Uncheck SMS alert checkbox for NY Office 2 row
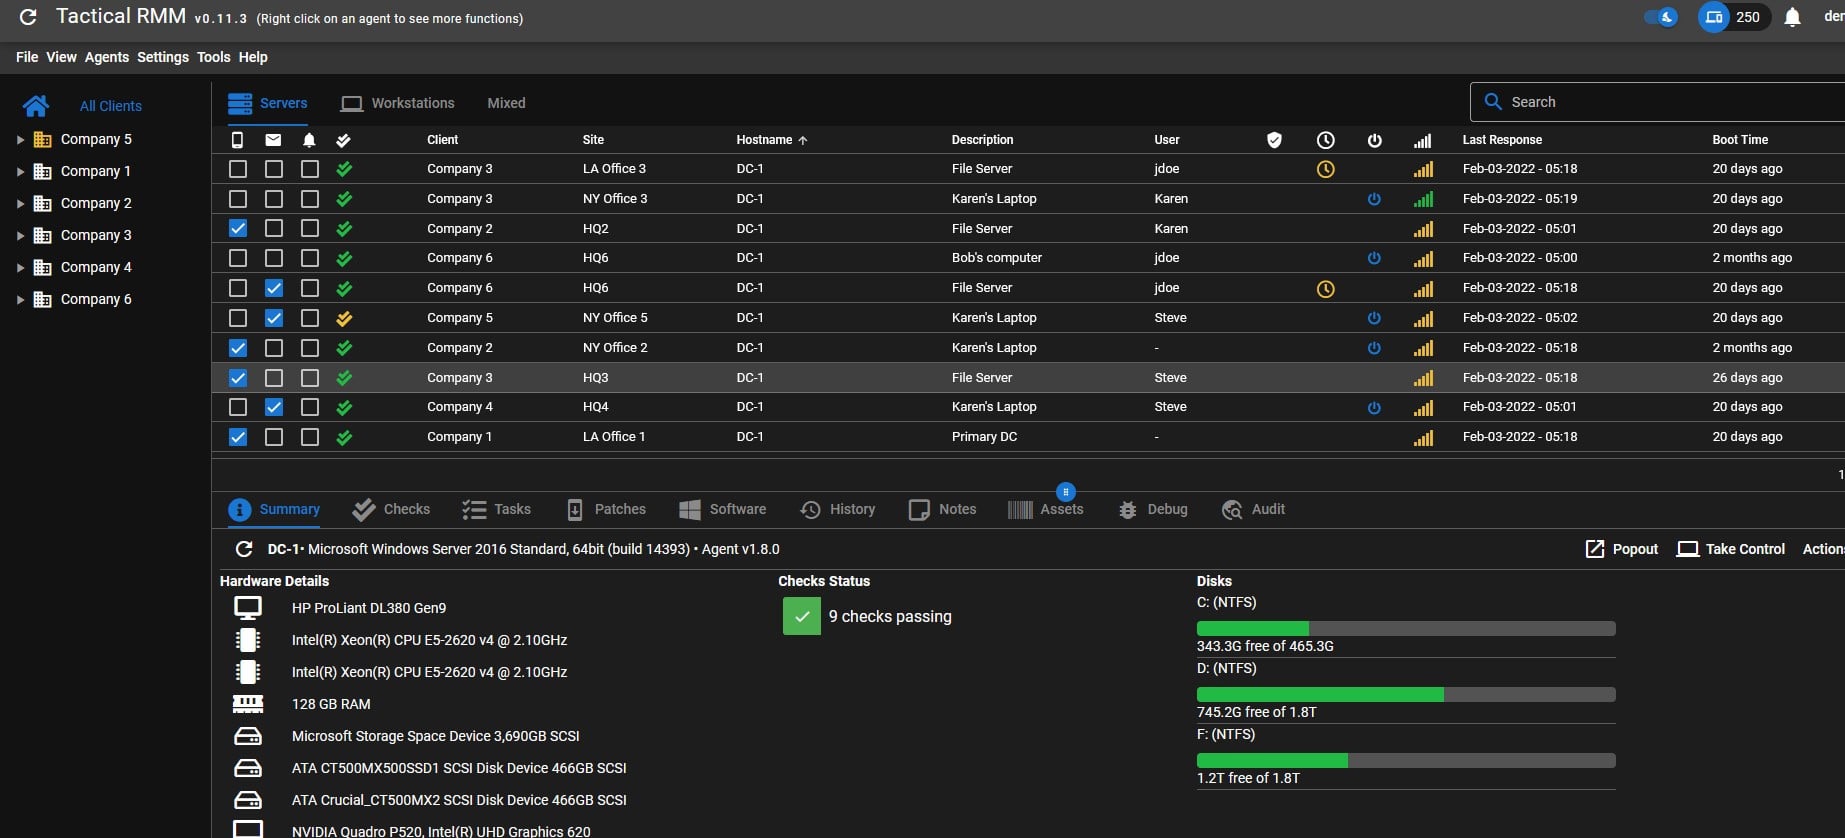 [237, 348]
